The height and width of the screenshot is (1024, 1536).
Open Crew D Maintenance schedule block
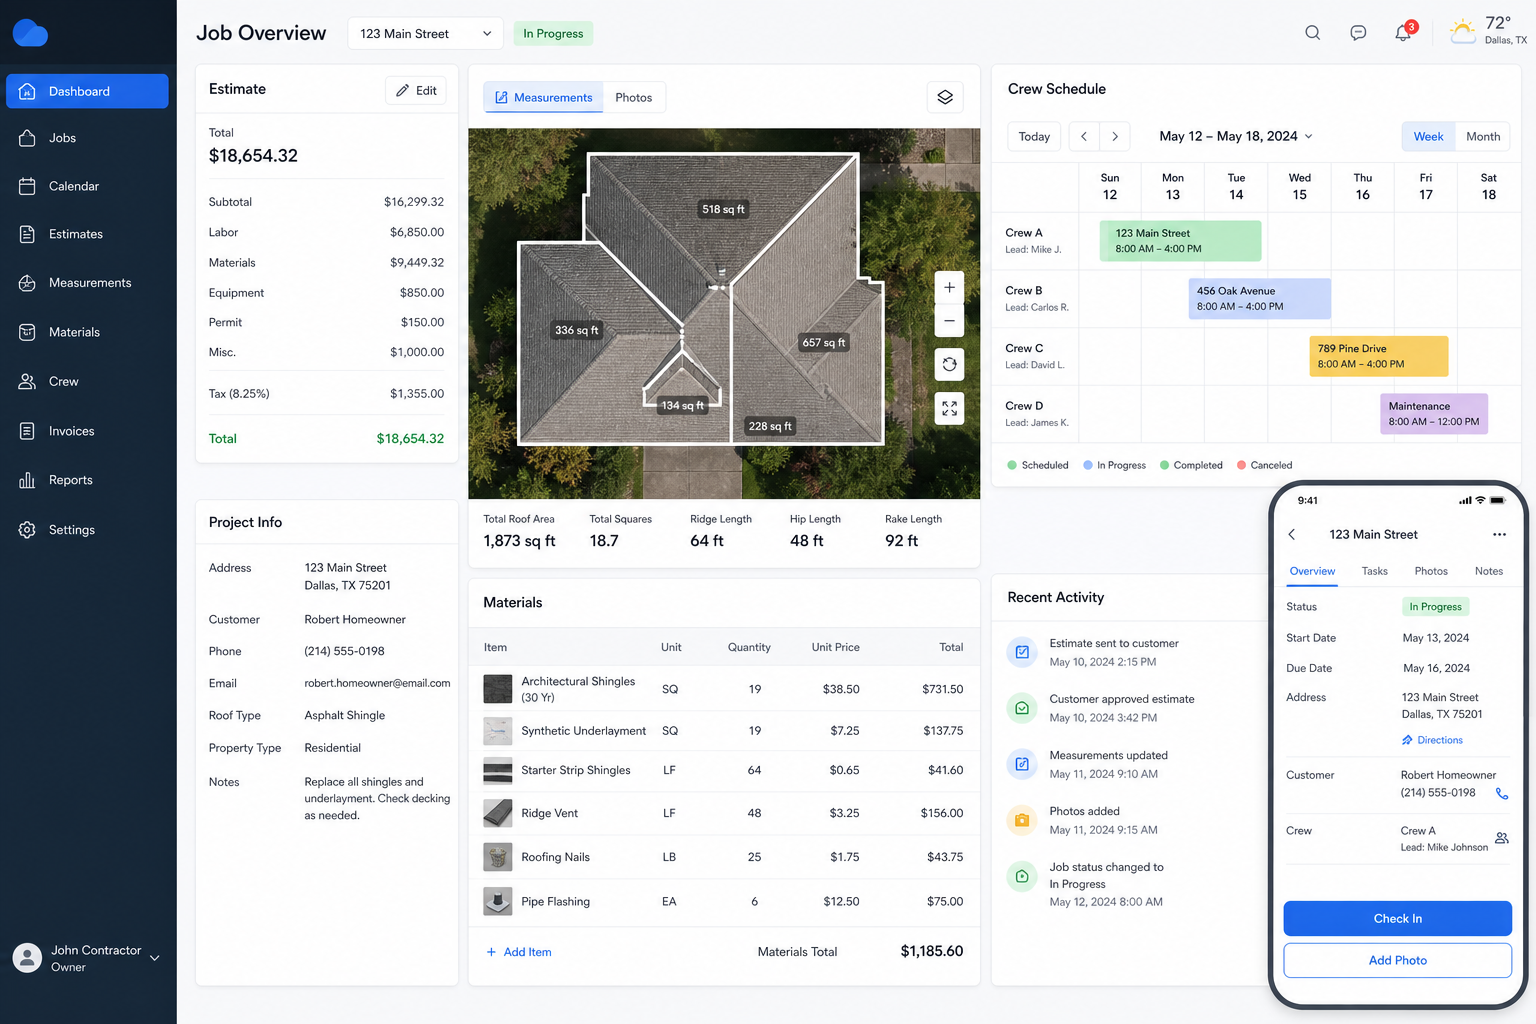[x=1434, y=414]
